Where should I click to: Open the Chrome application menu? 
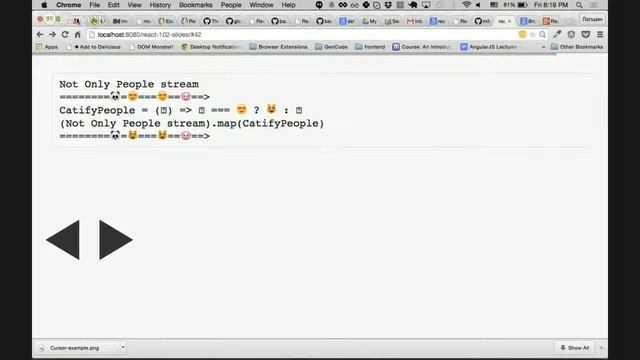(x=69, y=5)
